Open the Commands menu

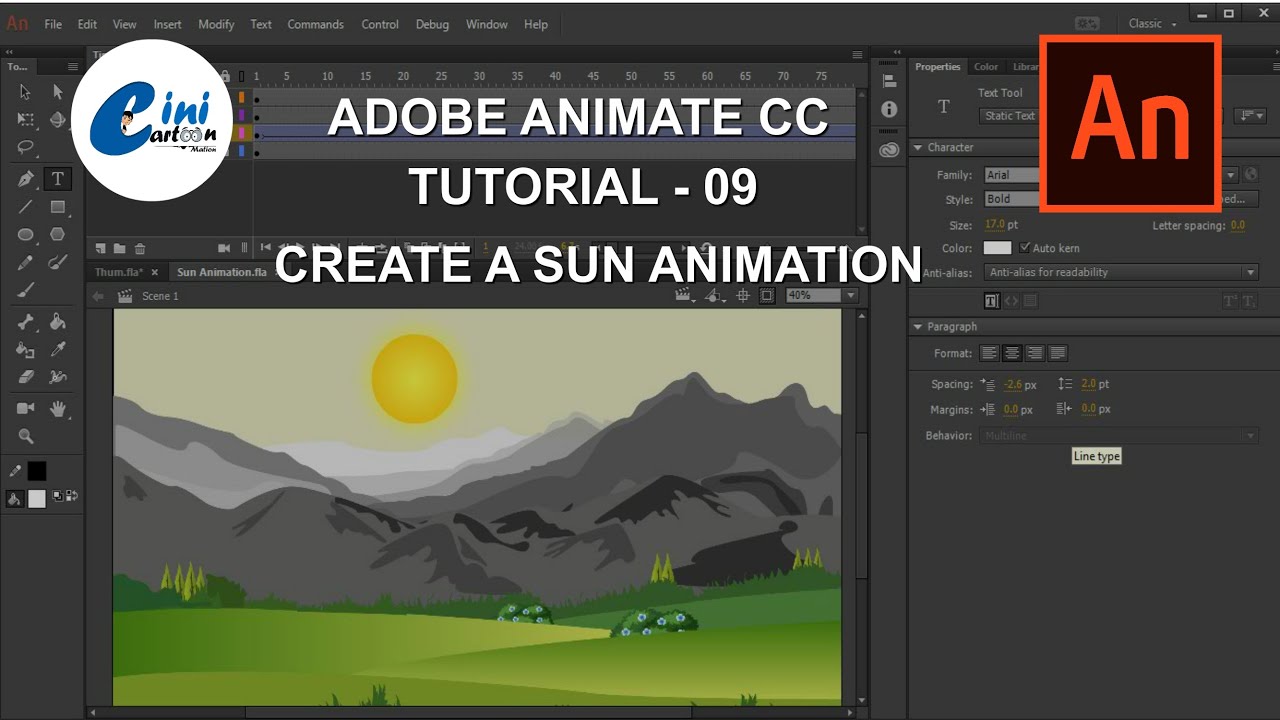315,24
